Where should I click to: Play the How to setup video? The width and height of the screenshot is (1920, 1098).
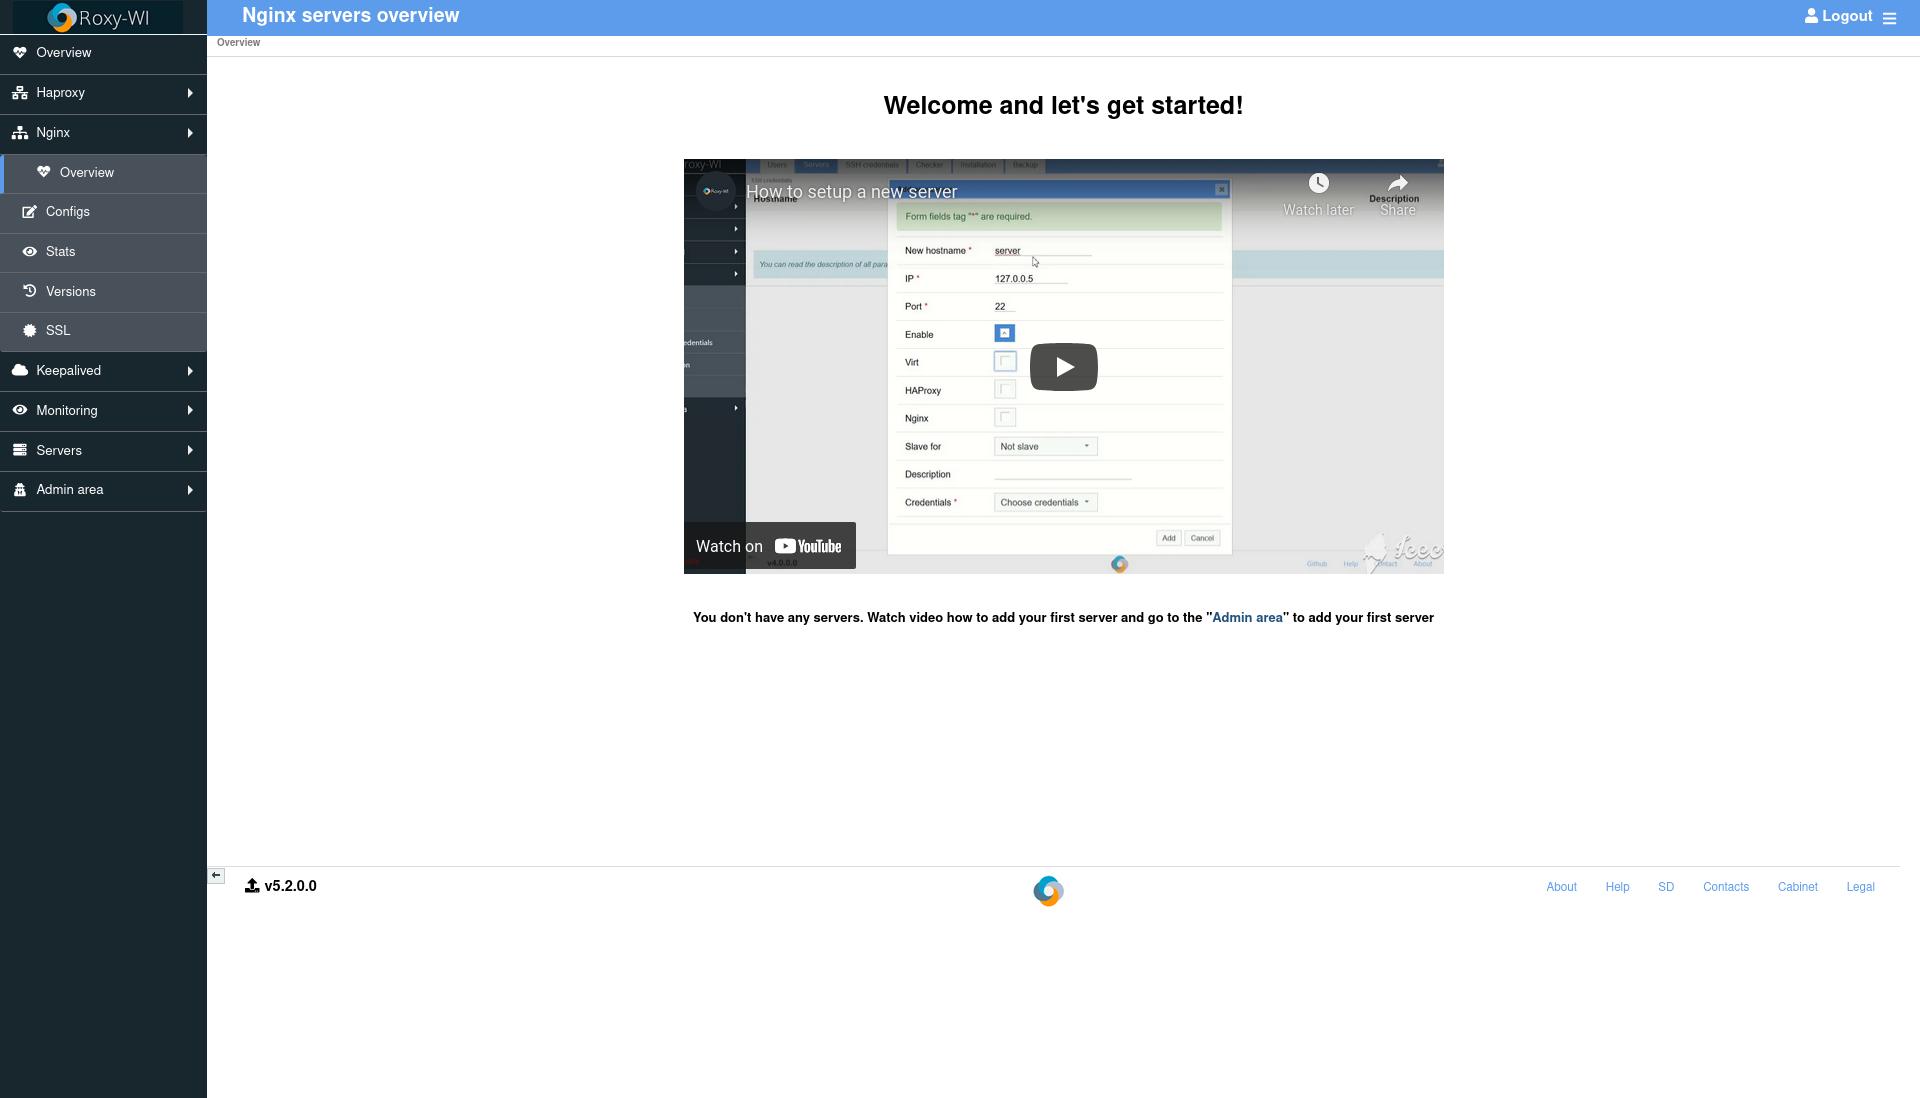(x=1064, y=367)
